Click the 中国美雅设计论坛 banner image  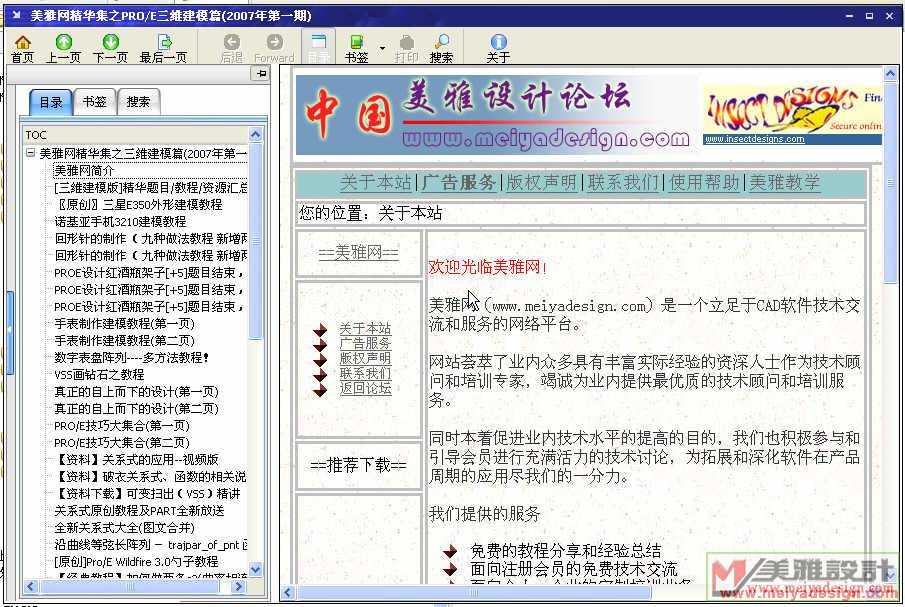click(496, 115)
